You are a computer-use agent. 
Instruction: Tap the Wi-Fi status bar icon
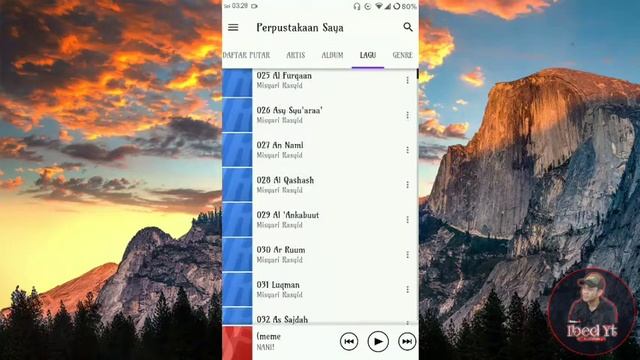coord(379,6)
